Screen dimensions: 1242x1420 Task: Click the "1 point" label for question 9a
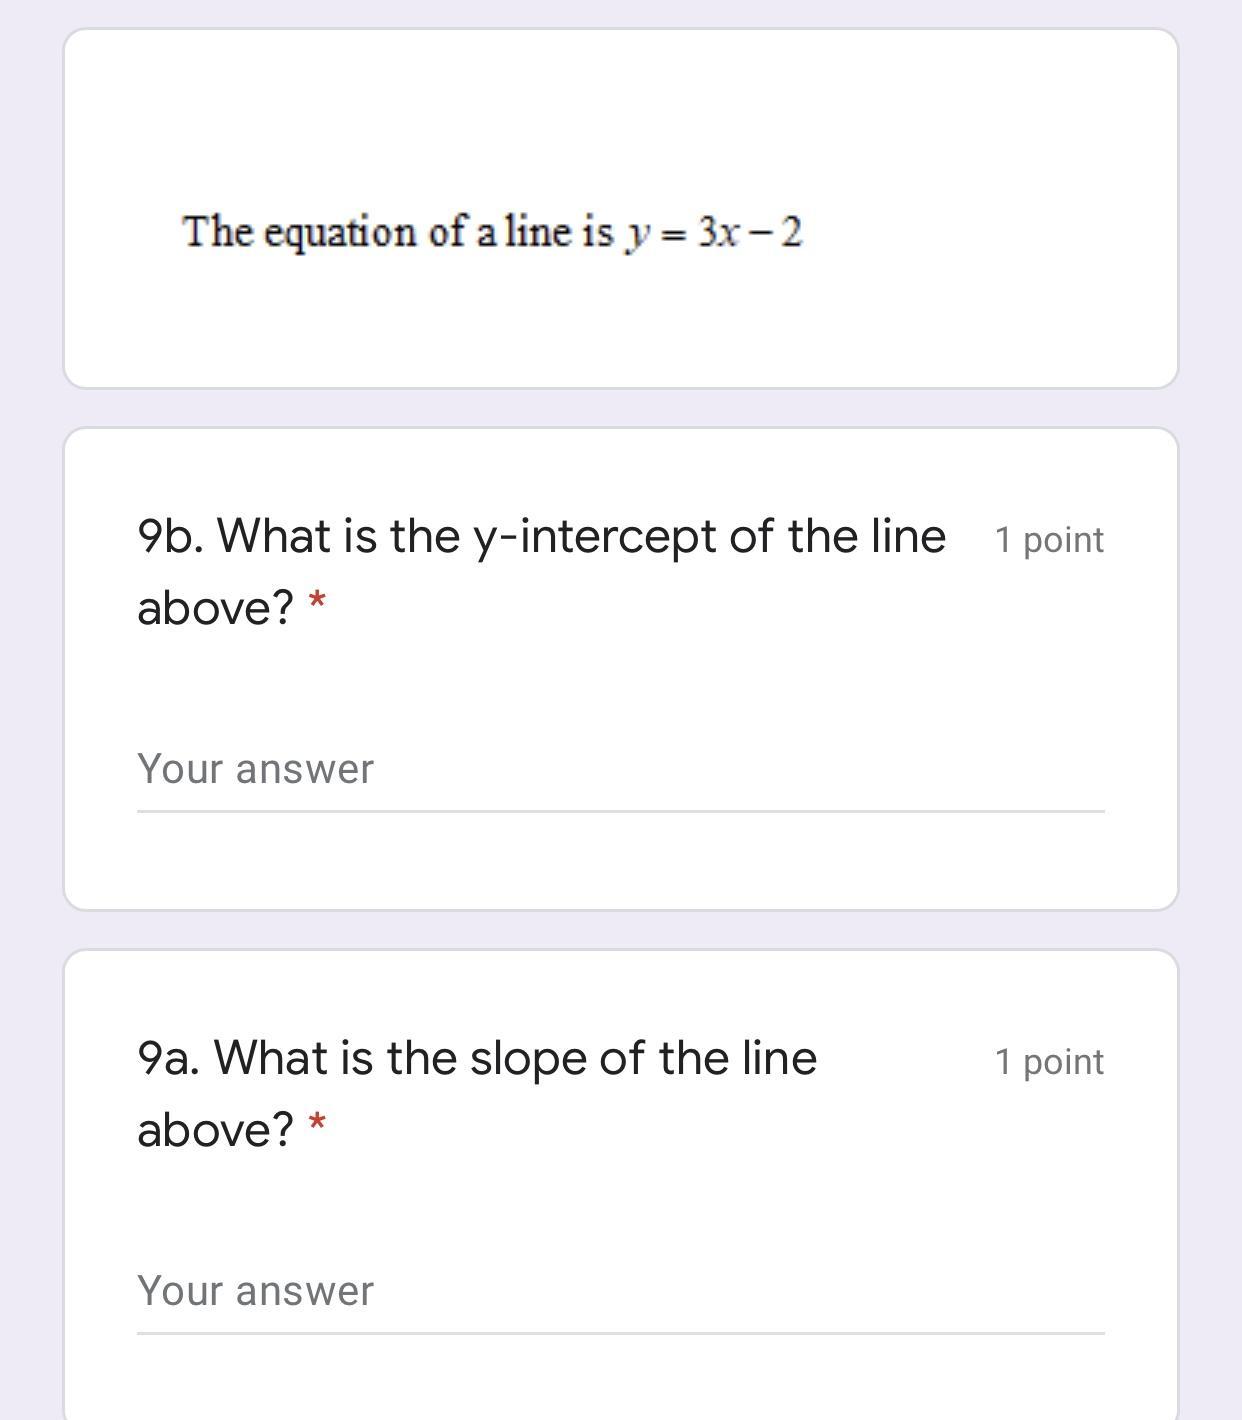coord(1049,1062)
